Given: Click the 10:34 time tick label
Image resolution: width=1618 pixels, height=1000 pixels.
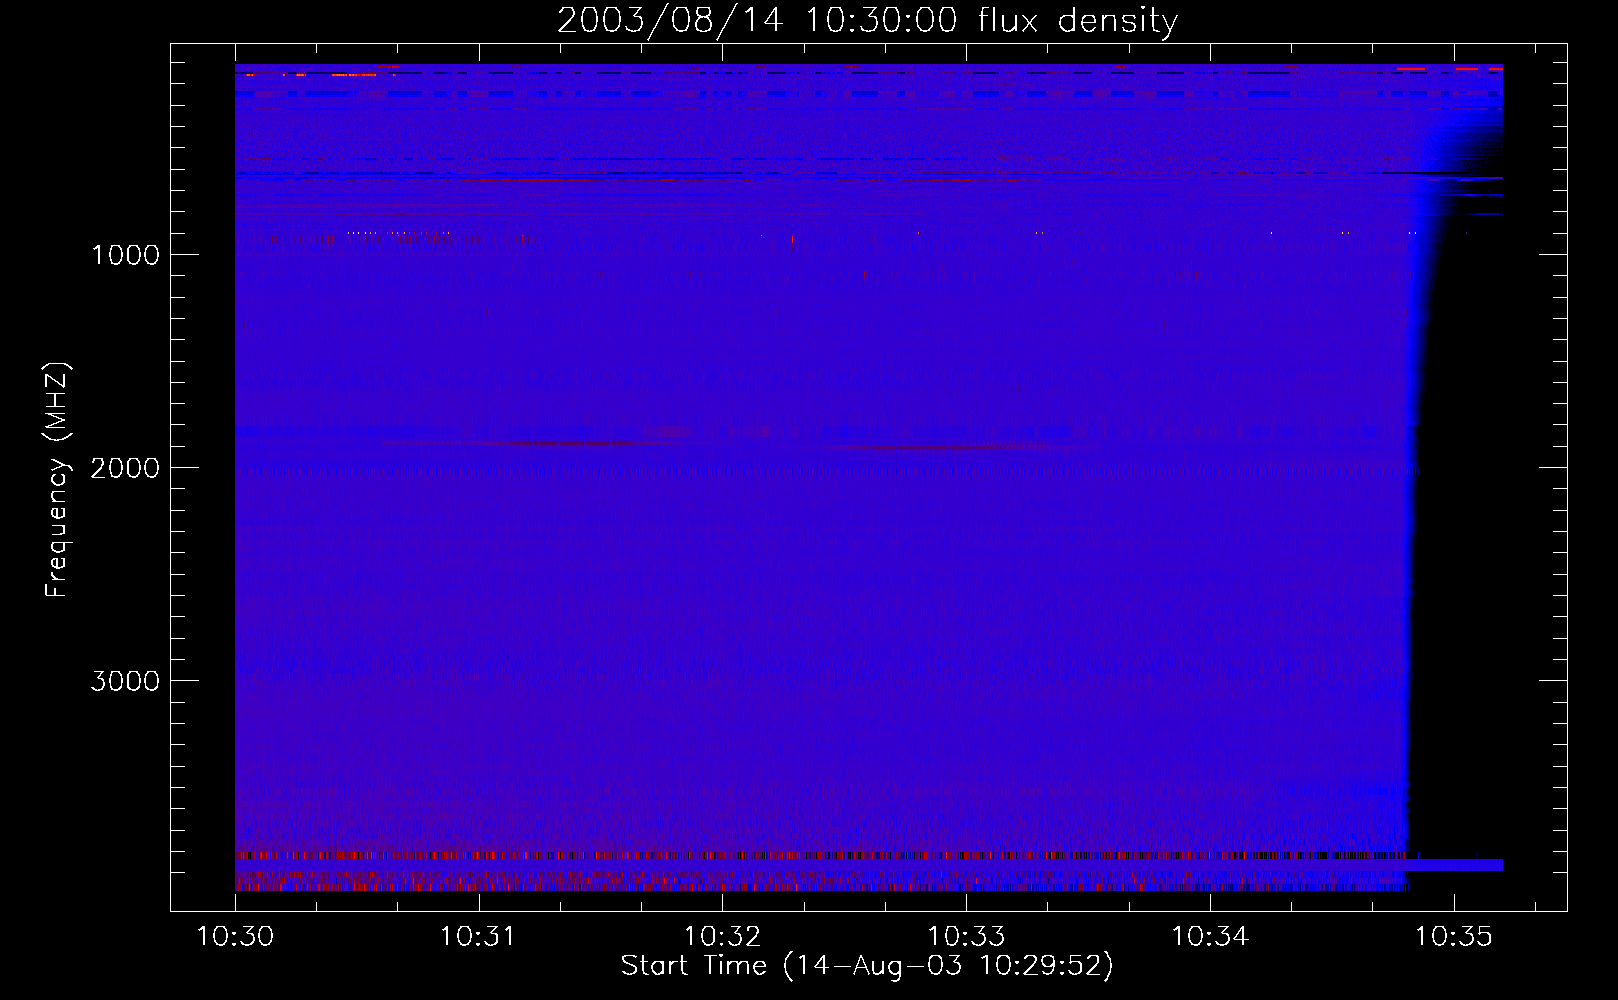Looking at the screenshot, I should click(x=1210, y=937).
